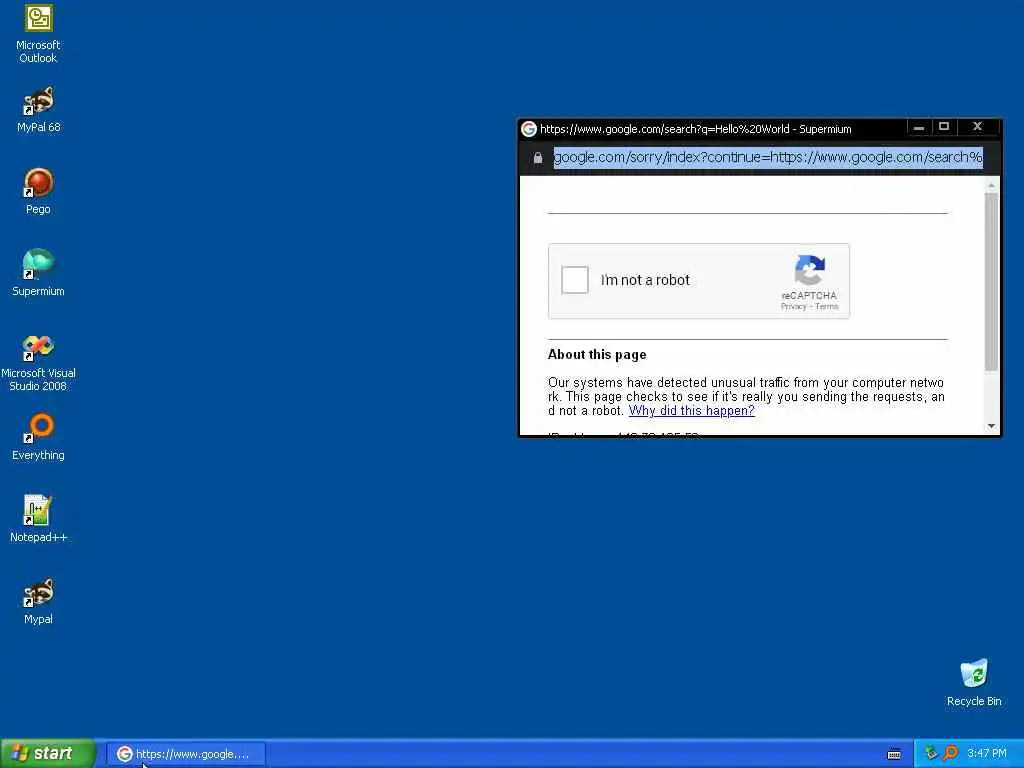Minimize the Supermium window
1024x768 pixels.
pos(919,127)
